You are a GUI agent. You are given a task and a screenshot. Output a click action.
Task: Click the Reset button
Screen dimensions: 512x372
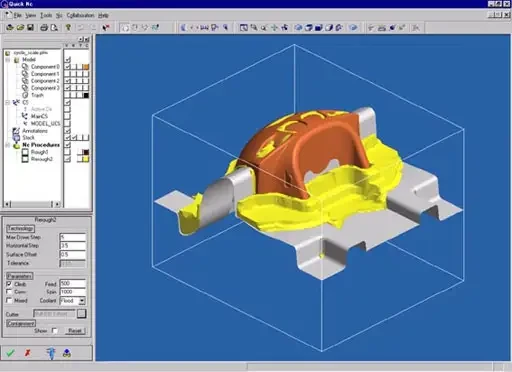[x=75, y=331]
